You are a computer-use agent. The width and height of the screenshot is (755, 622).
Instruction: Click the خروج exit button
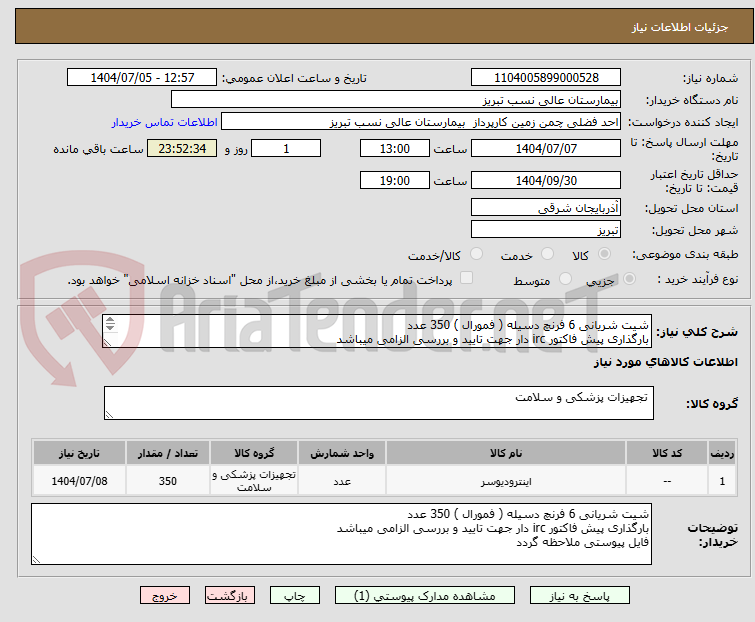[165, 596]
